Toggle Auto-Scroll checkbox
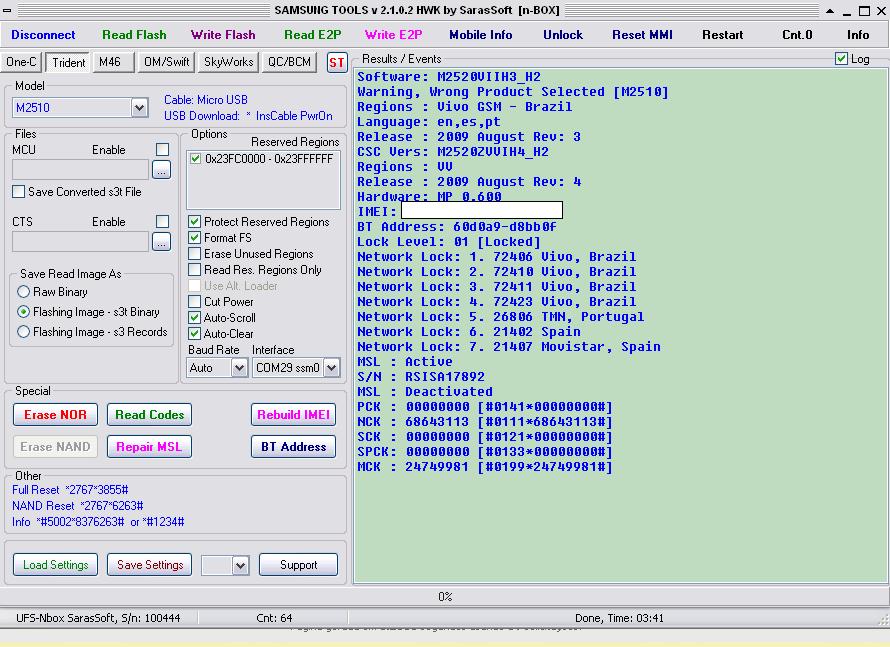Viewport: 890px width, 647px height. [195, 317]
